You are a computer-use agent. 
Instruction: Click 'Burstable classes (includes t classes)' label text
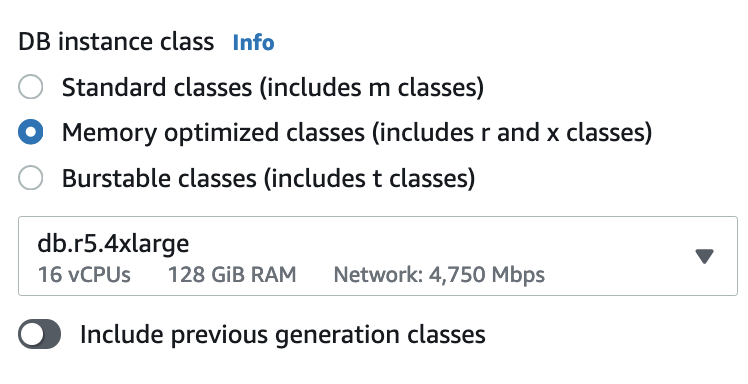269,179
